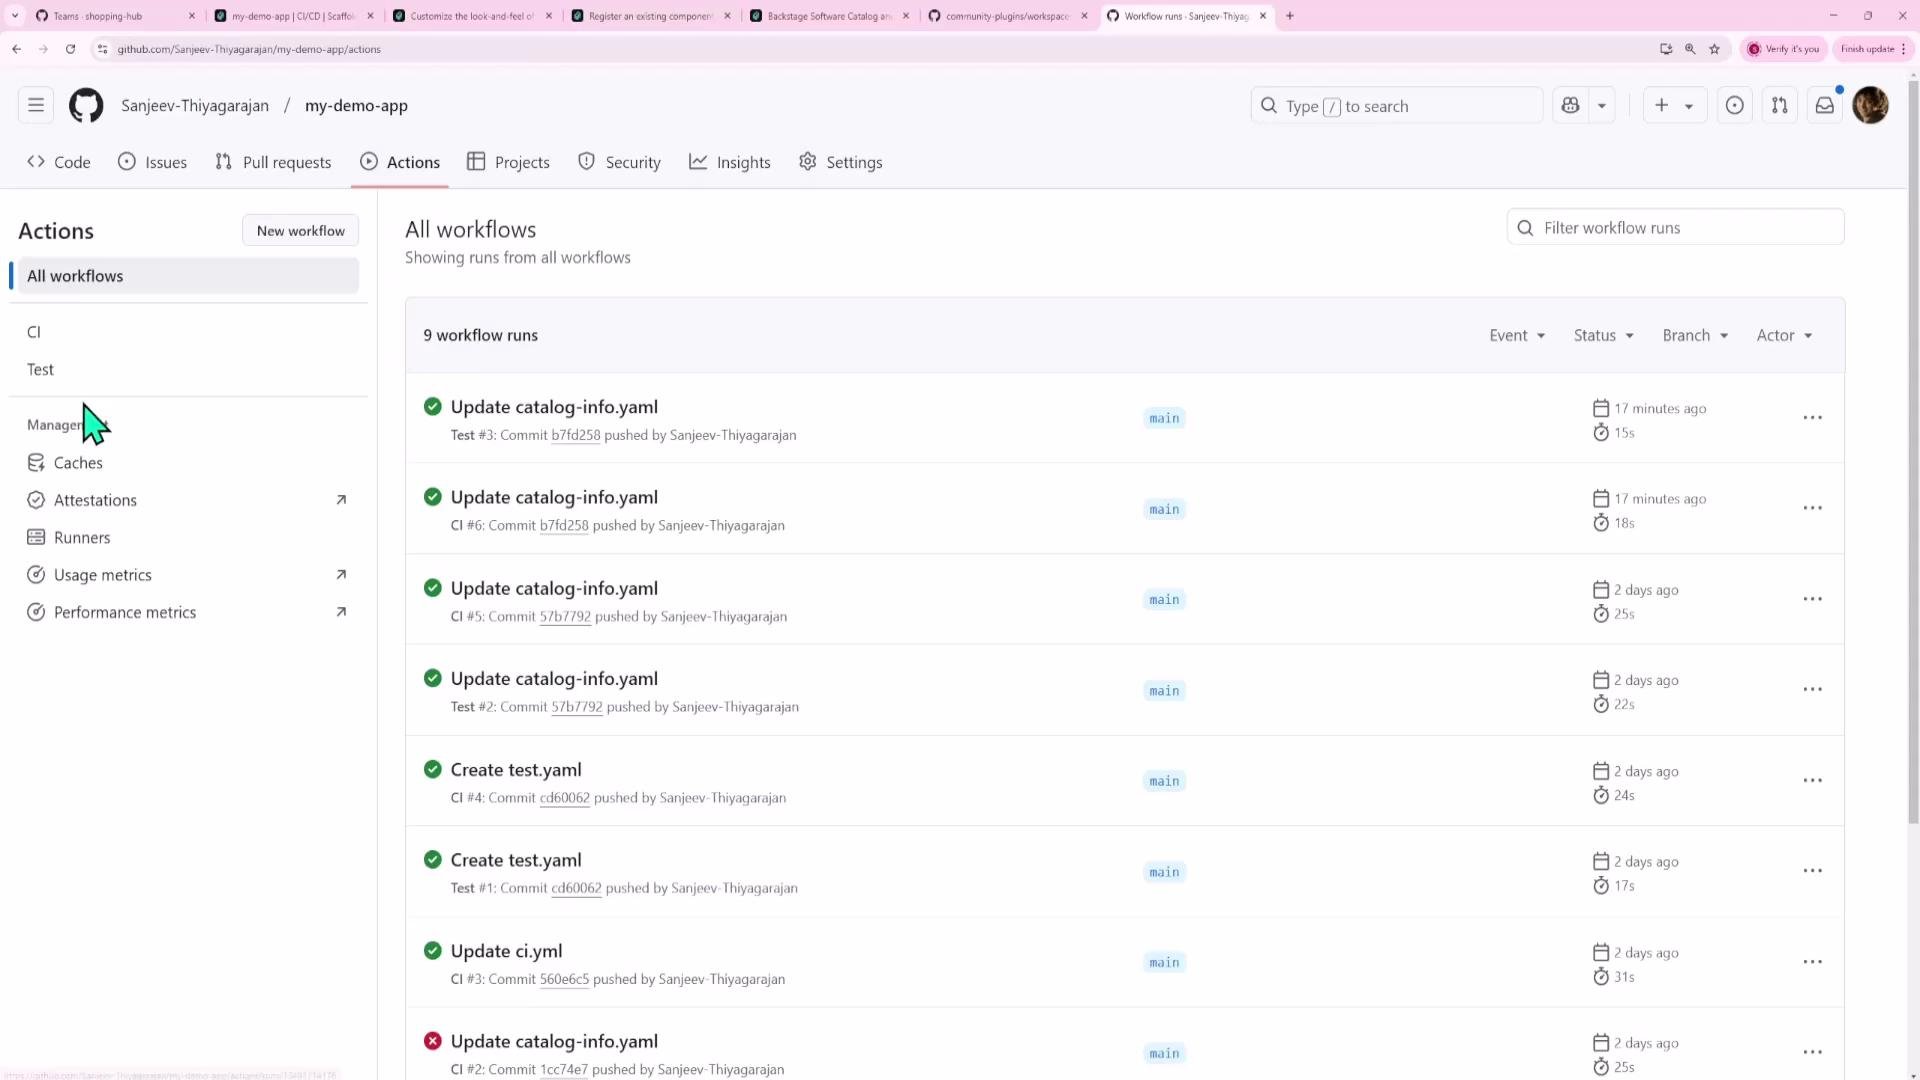The width and height of the screenshot is (1920, 1080).
Task: Open the Status filter dropdown
Action: 1603,336
